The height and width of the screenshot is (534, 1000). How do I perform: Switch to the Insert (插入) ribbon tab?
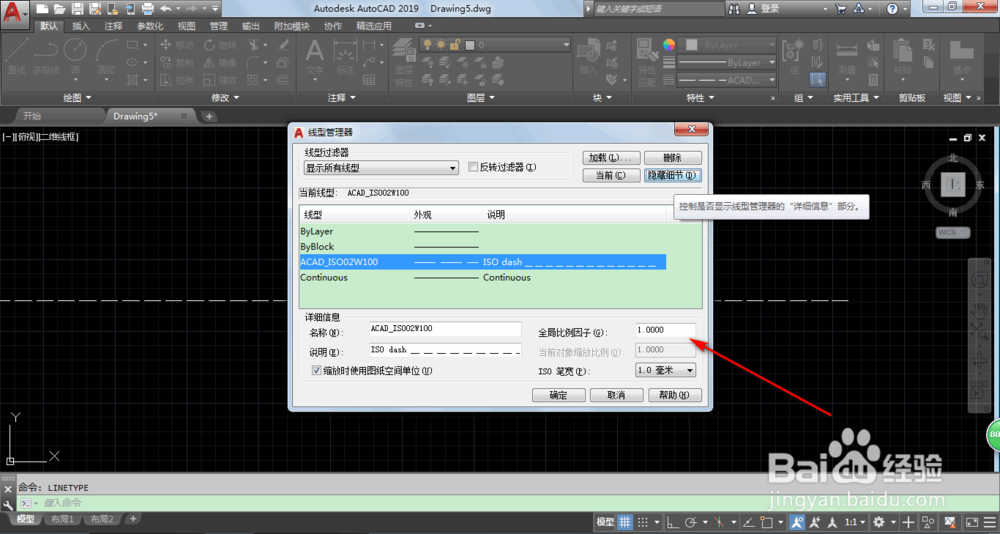[81, 26]
